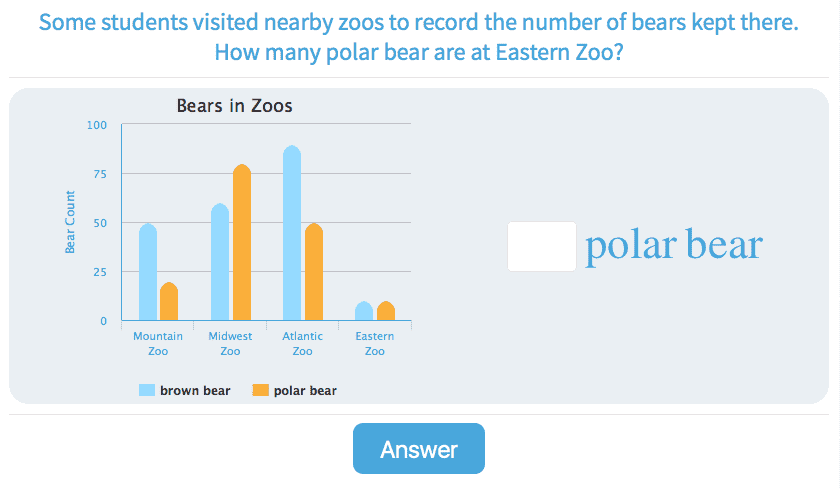This screenshot has height=501, width=840.
Task: Select the Atlantic Zoo polar bear bar
Action: (x=314, y=272)
